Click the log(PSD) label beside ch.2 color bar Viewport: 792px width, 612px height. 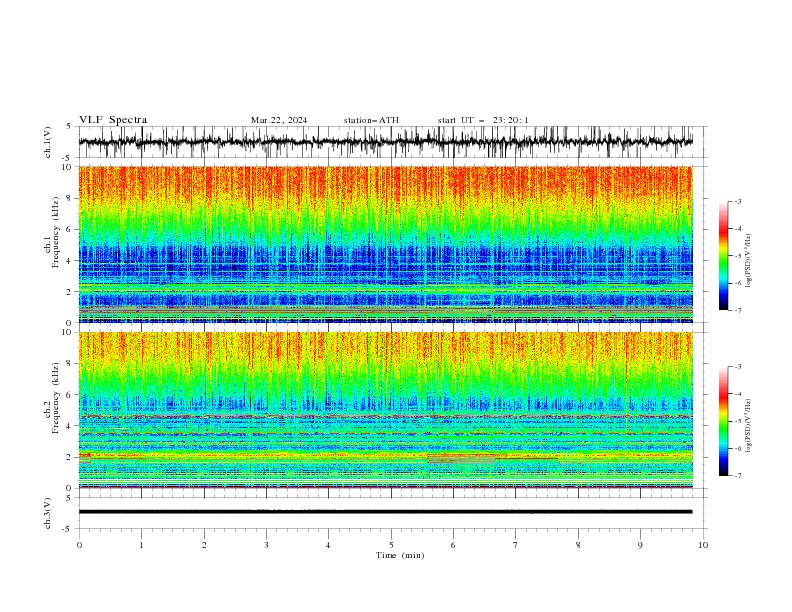pyautogui.click(x=749, y=425)
